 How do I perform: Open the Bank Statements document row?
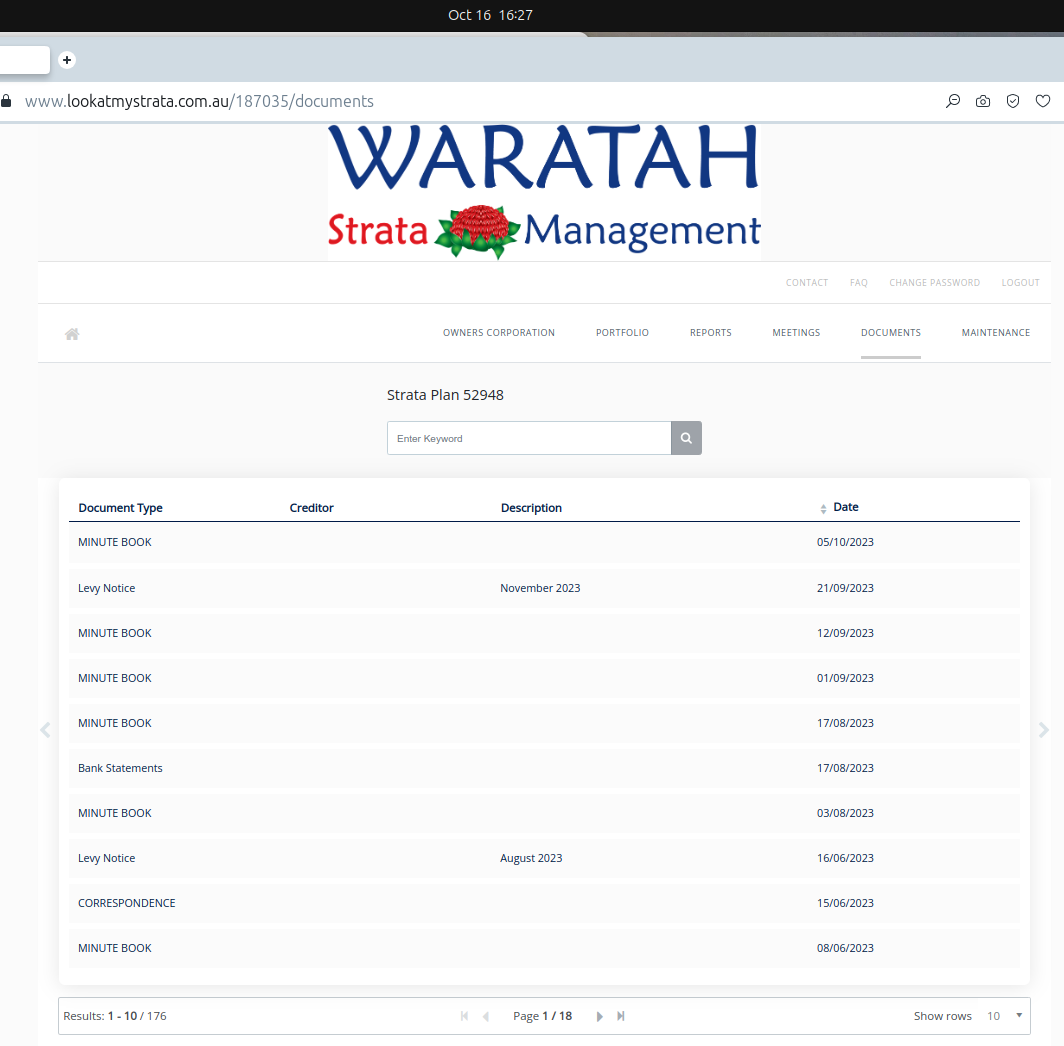(544, 768)
